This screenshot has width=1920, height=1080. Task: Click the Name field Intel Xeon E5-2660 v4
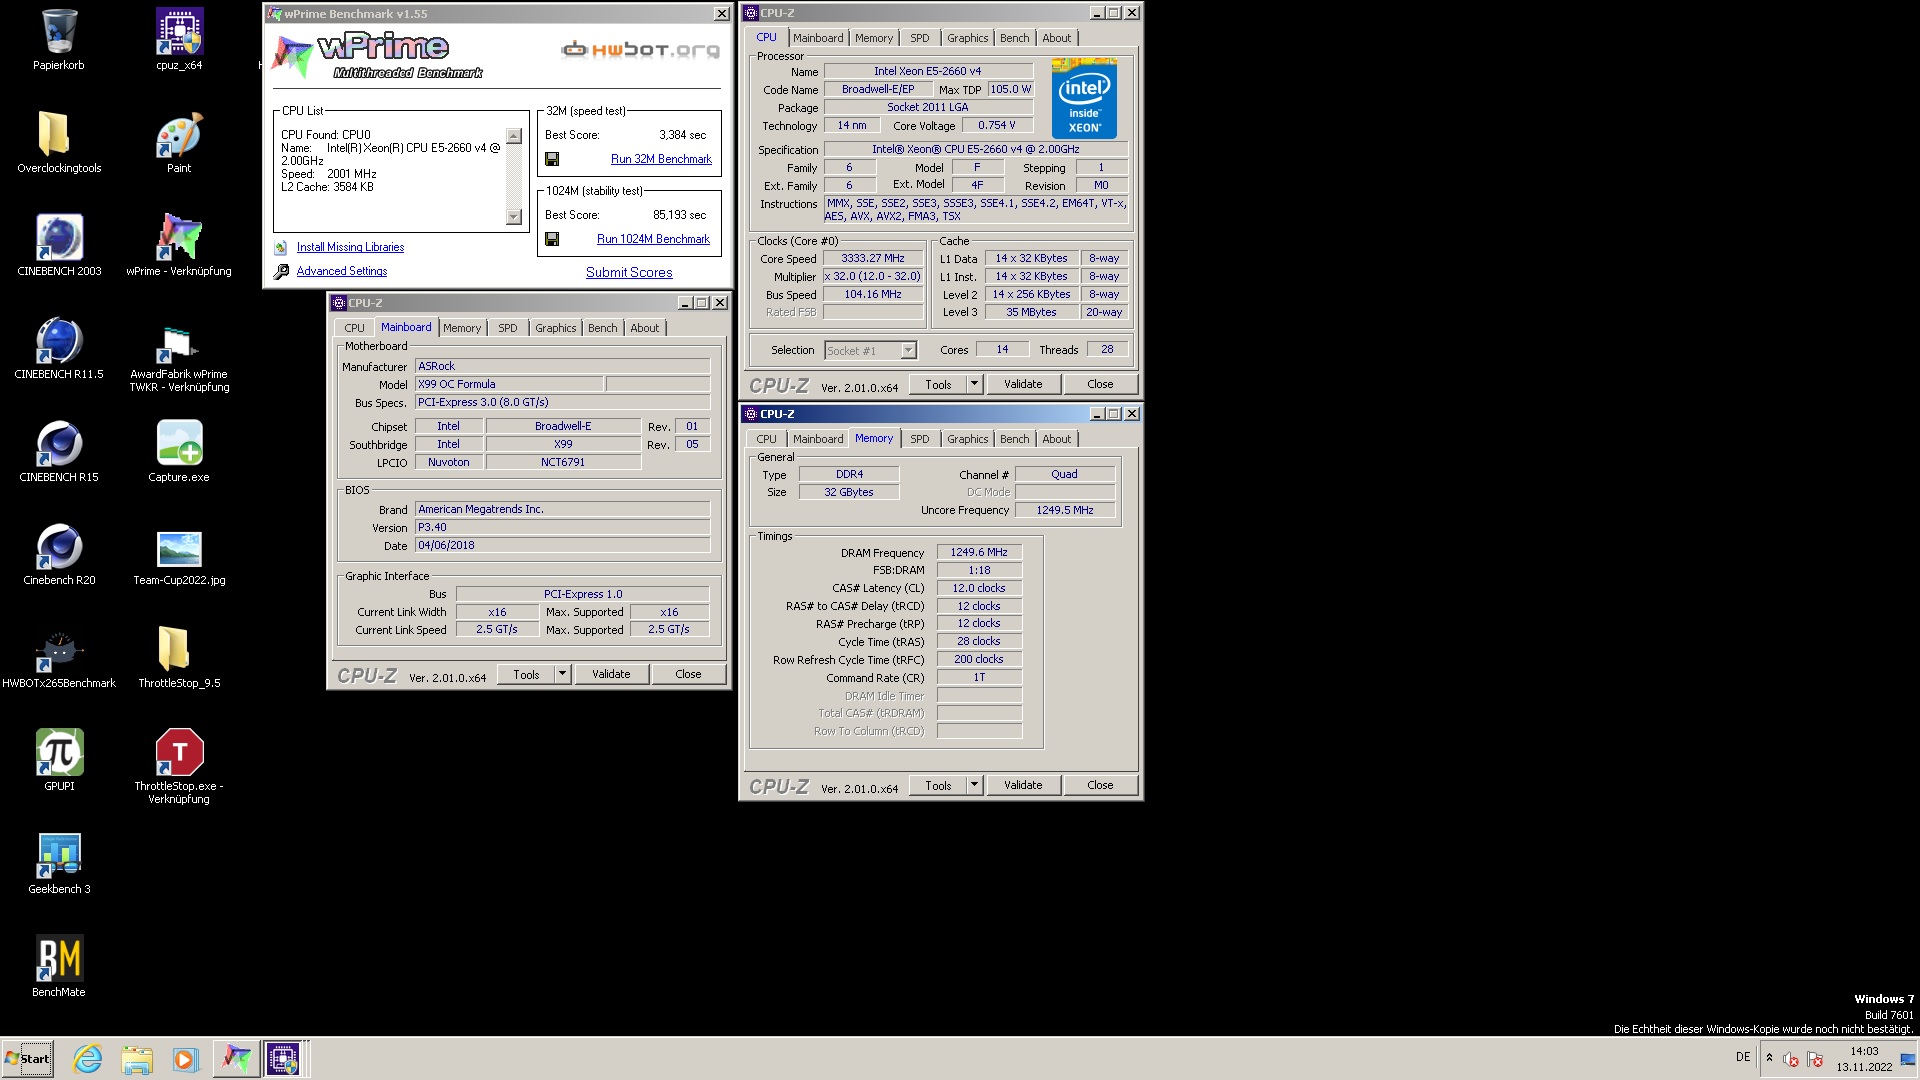[927, 71]
